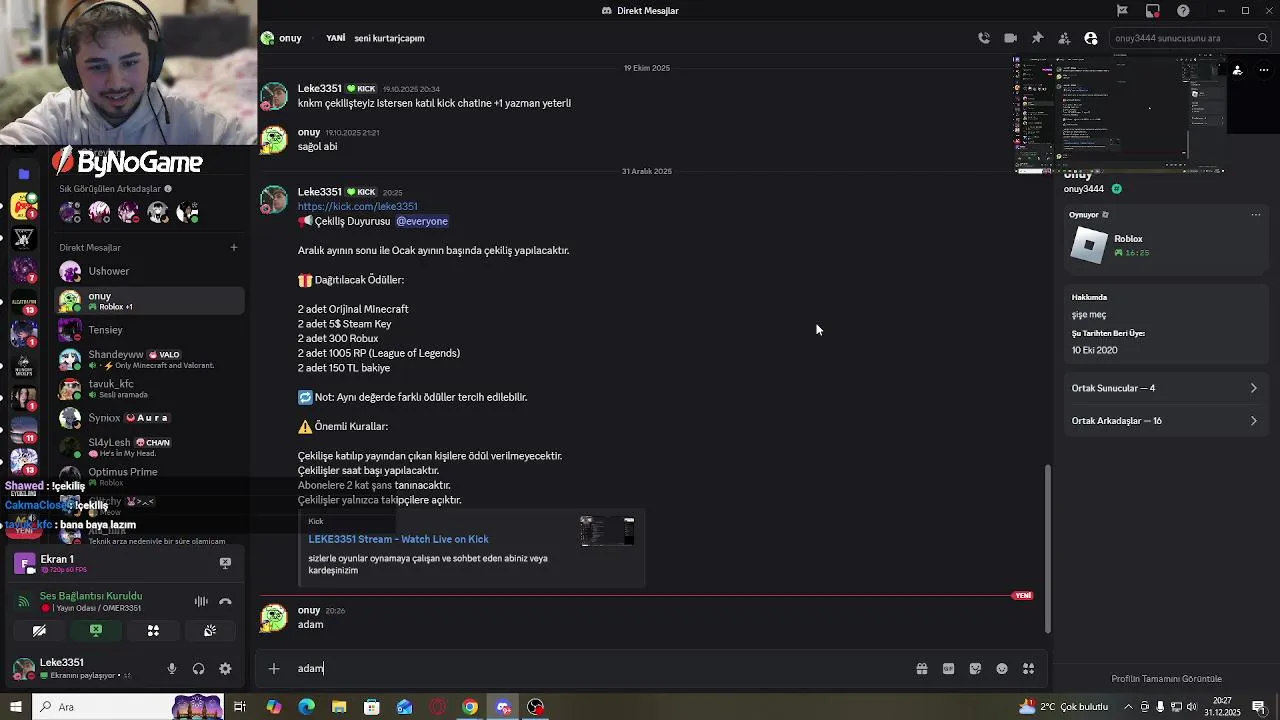Screen dimensions: 1280x720
Task: Open Windows Start menu
Action: [x=15, y=707]
